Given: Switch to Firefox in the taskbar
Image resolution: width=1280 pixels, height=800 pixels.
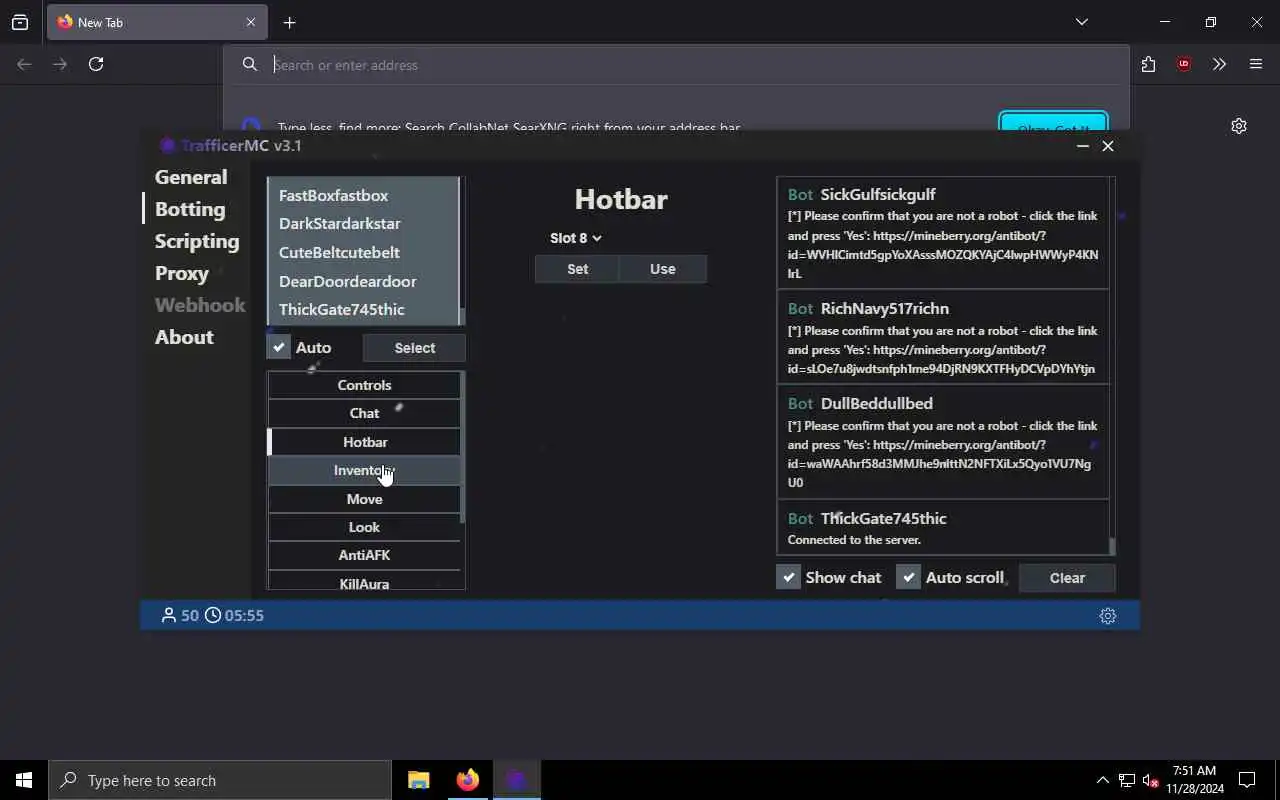Looking at the screenshot, I should point(467,780).
